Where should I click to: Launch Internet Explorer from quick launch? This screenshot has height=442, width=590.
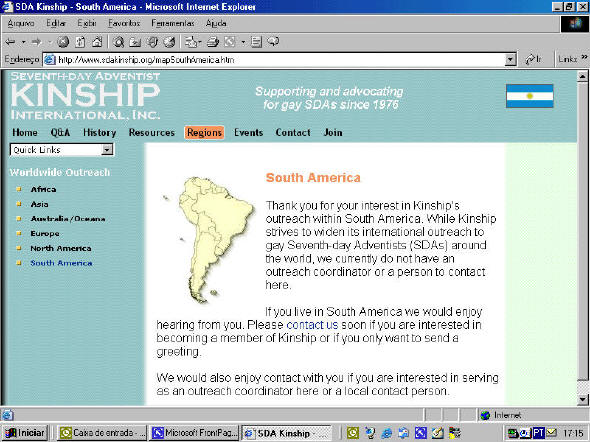pyautogui.click(x=387, y=433)
